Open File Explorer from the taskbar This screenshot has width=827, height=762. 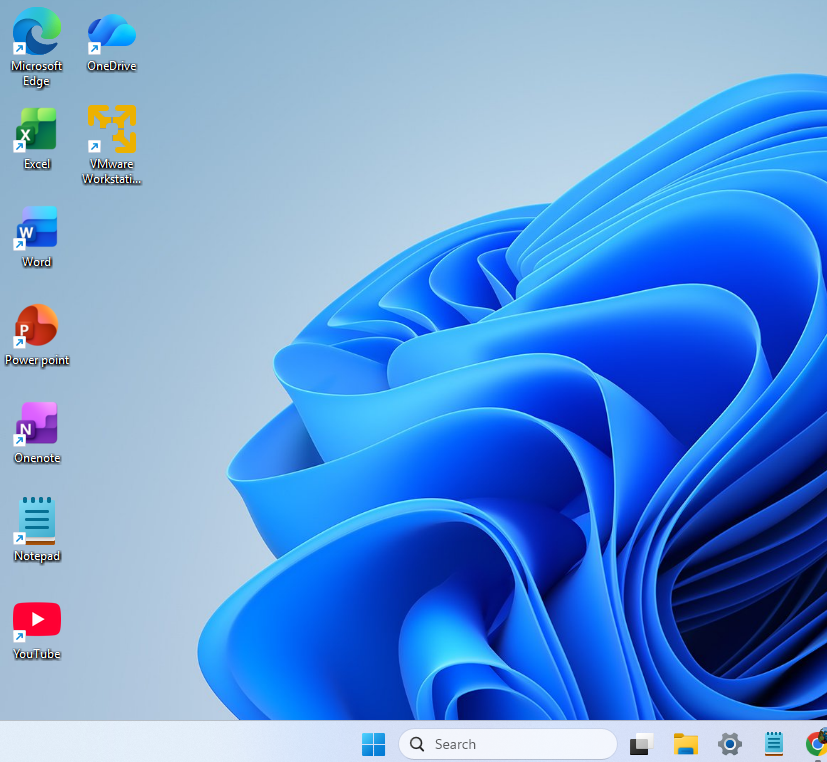pyautogui.click(x=685, y=744)
